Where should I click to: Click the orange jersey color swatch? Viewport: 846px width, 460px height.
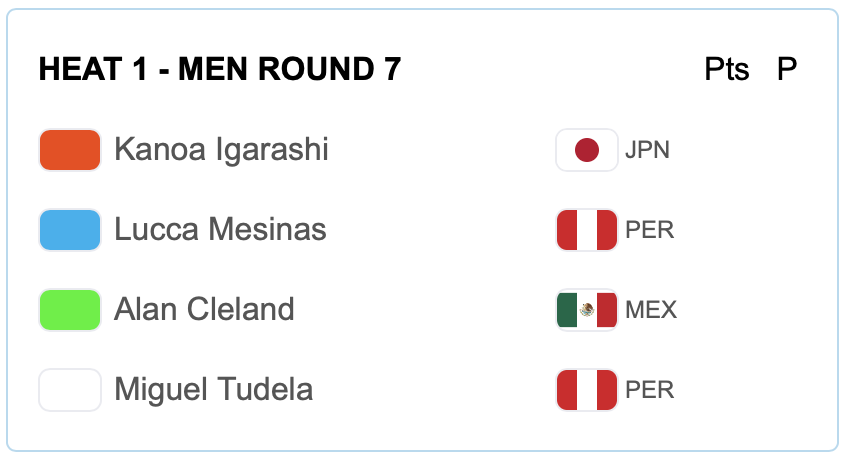[x=70, y=150]
